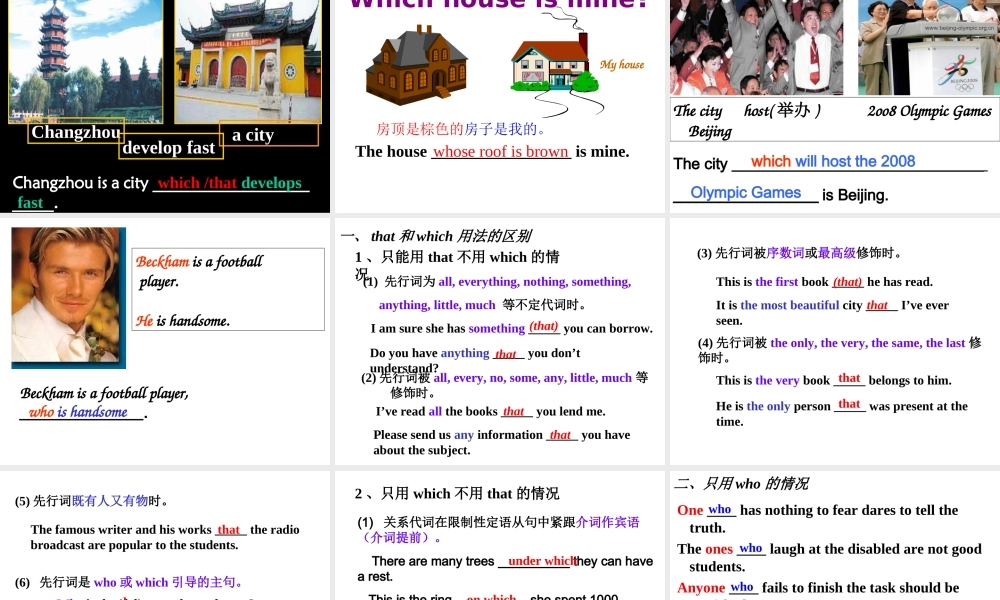Click the red-roof house clipart
This screenshot has width=1000, height=600.
[x=554, y=64]
